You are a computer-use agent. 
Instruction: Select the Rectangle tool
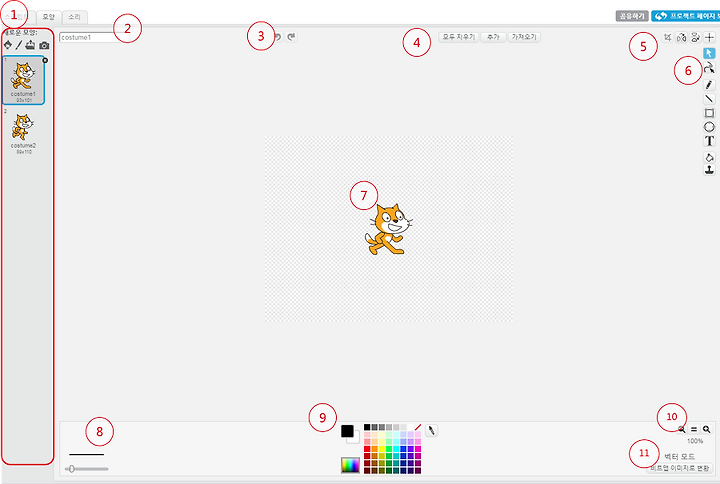pos(709,113)
